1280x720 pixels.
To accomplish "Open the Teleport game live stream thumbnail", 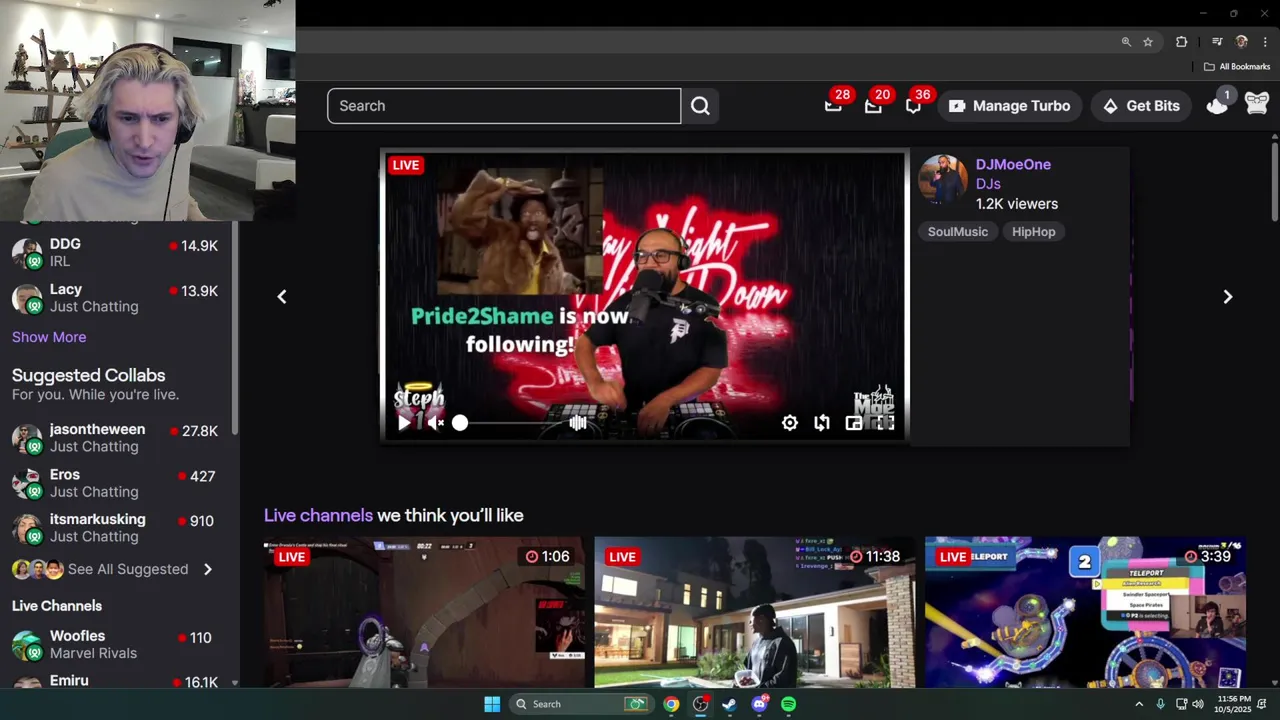I will click(x=1085, y=614).
